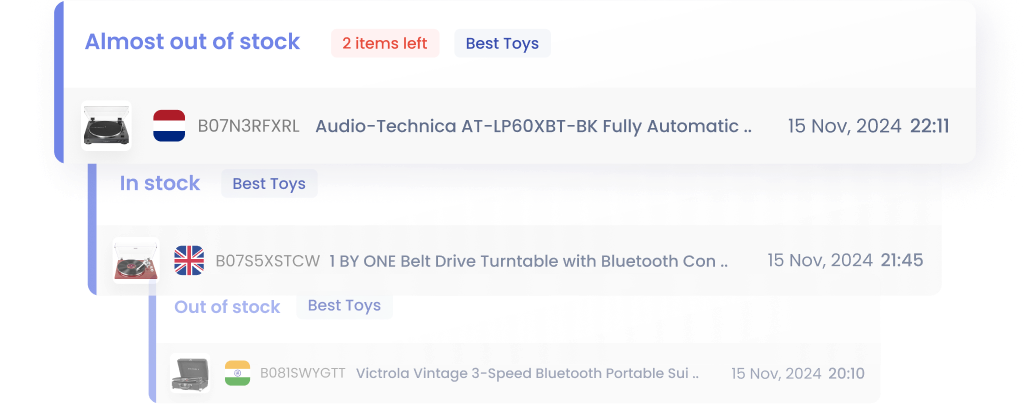Select Best Toys tag beside In stock
Screen dimensions: 1030x404
click(x=269, y=184)
